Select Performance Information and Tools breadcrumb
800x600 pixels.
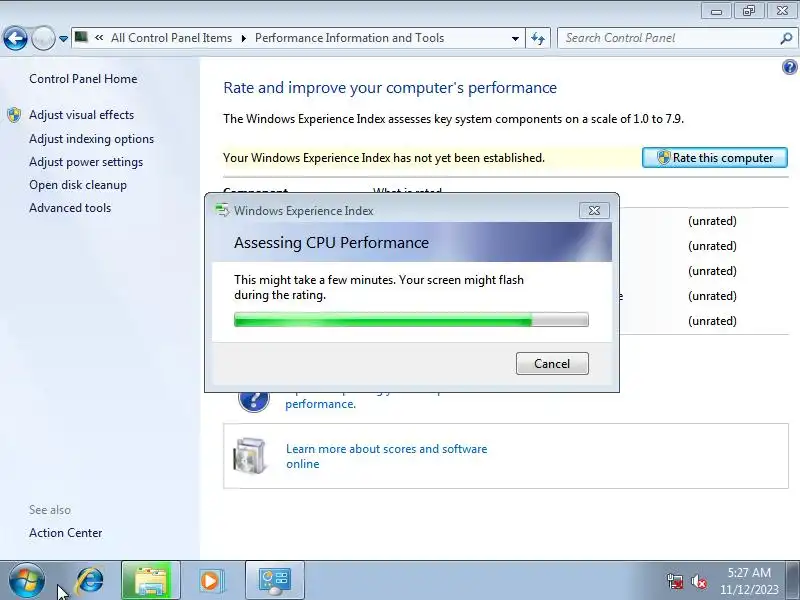coord(349,38)
